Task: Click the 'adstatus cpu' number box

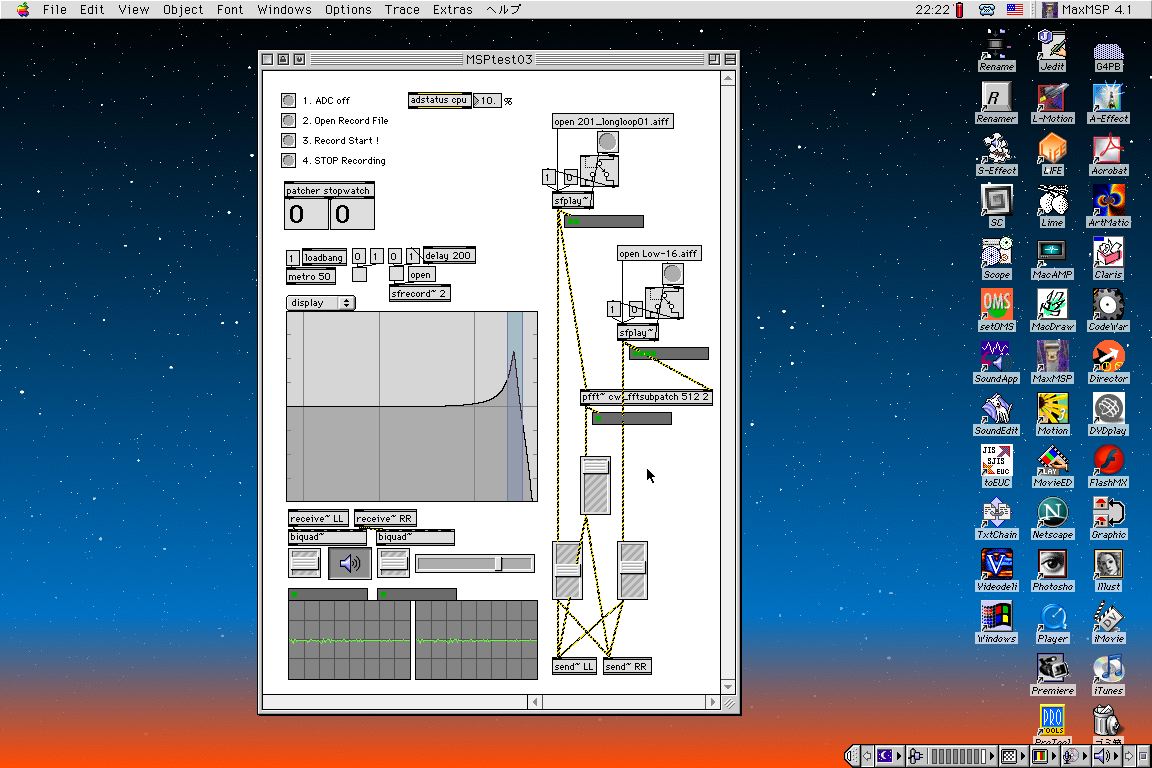Action: click(487, 100)
